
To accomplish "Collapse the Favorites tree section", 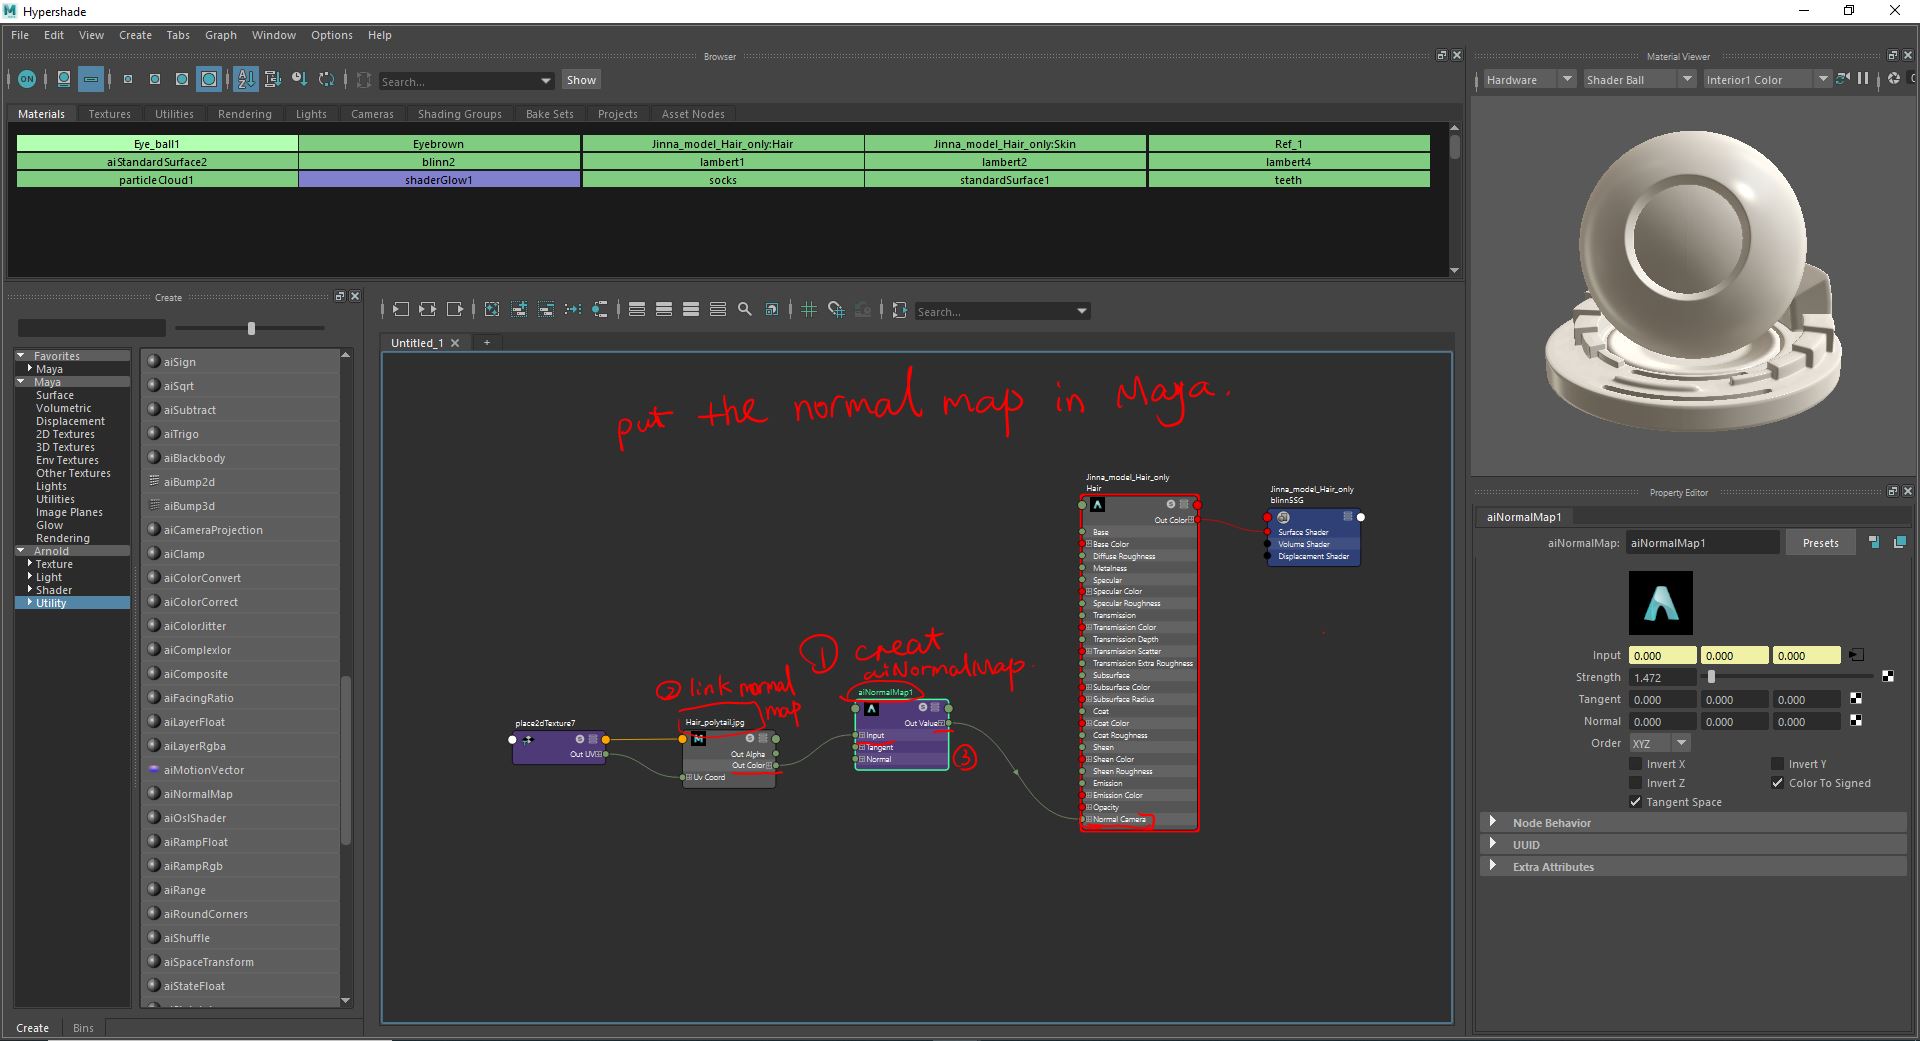I will coord(21,356).
